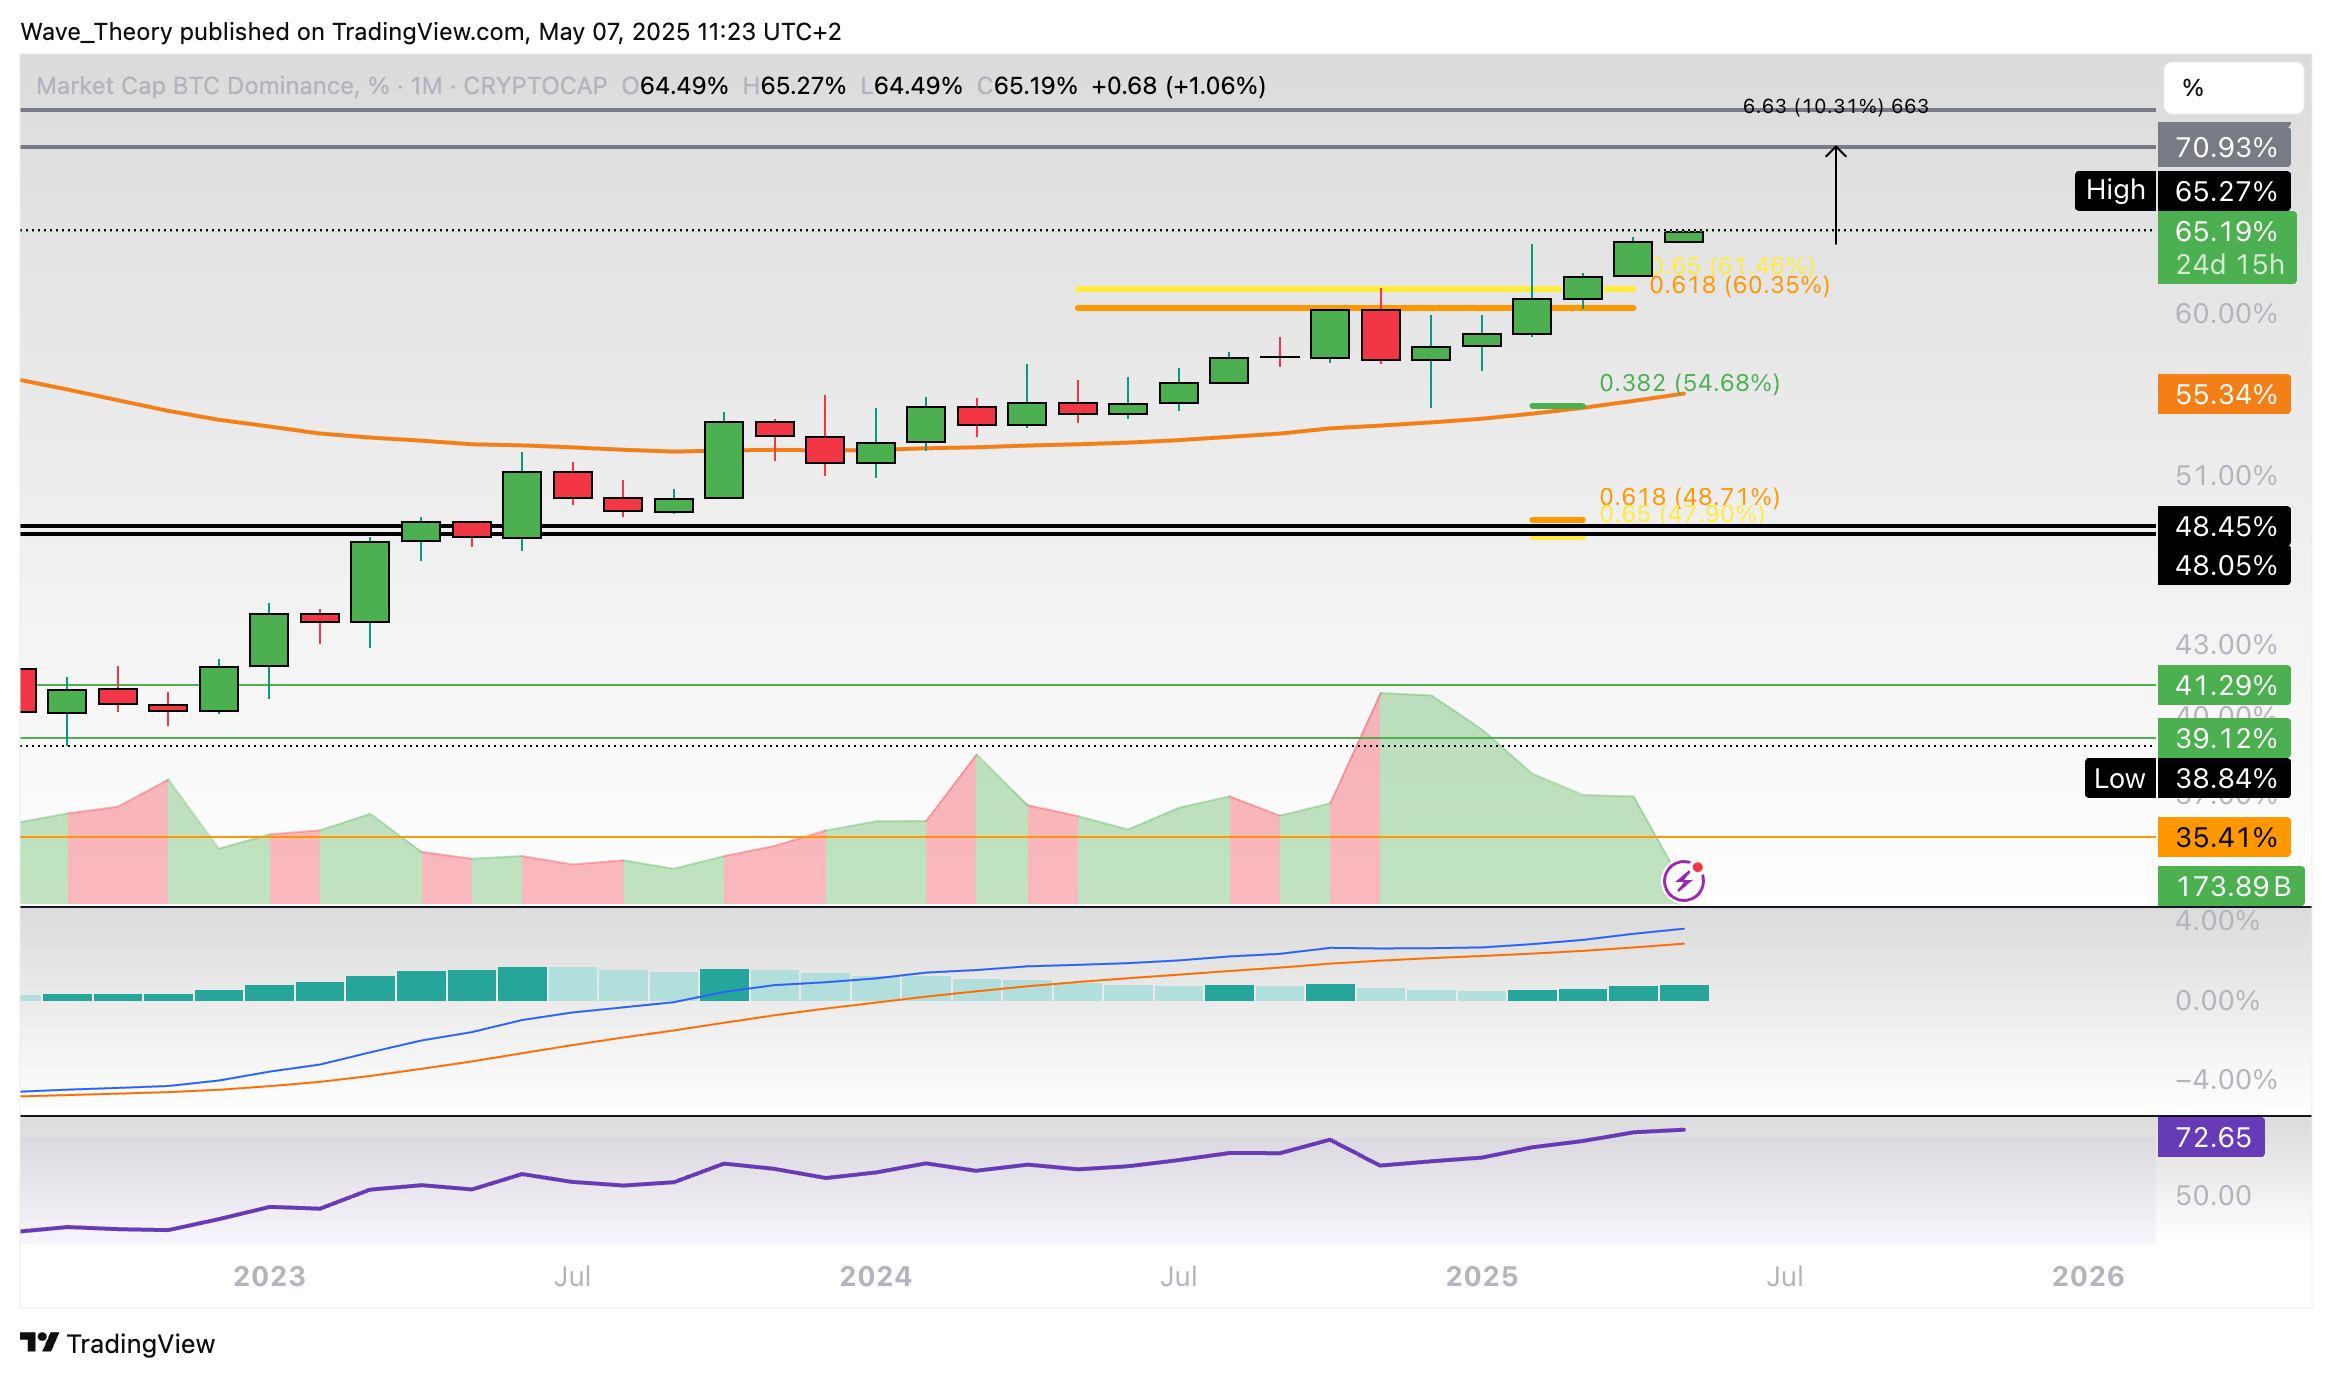
Task: Click the 2024 marker on time axis
Action: click(875, 1276)
